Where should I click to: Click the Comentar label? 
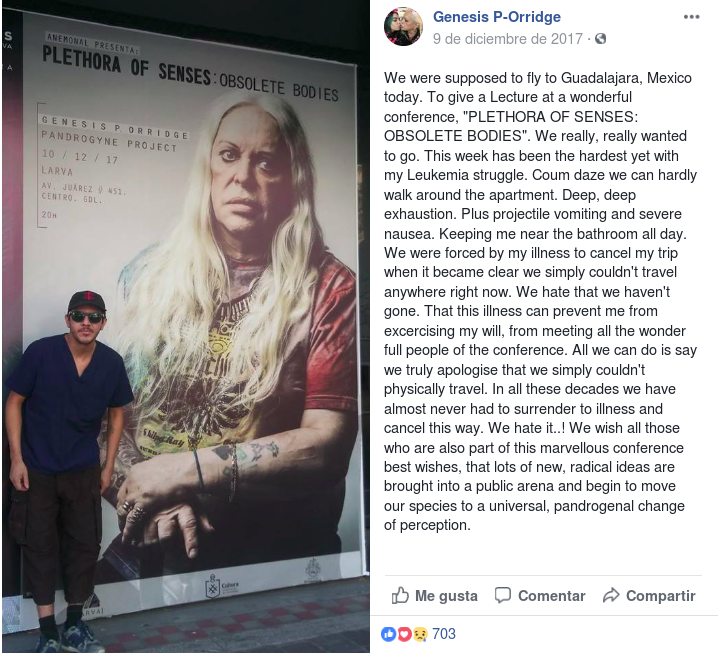tap(551, 596)
